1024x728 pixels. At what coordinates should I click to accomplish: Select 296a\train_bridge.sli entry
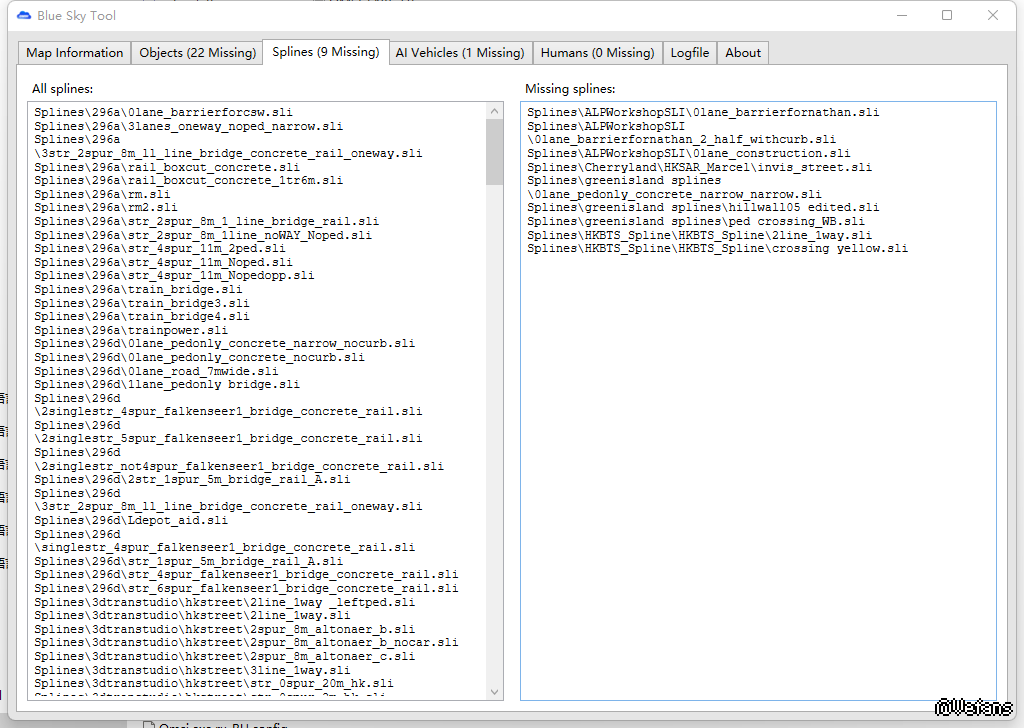[x=138, y=289]
